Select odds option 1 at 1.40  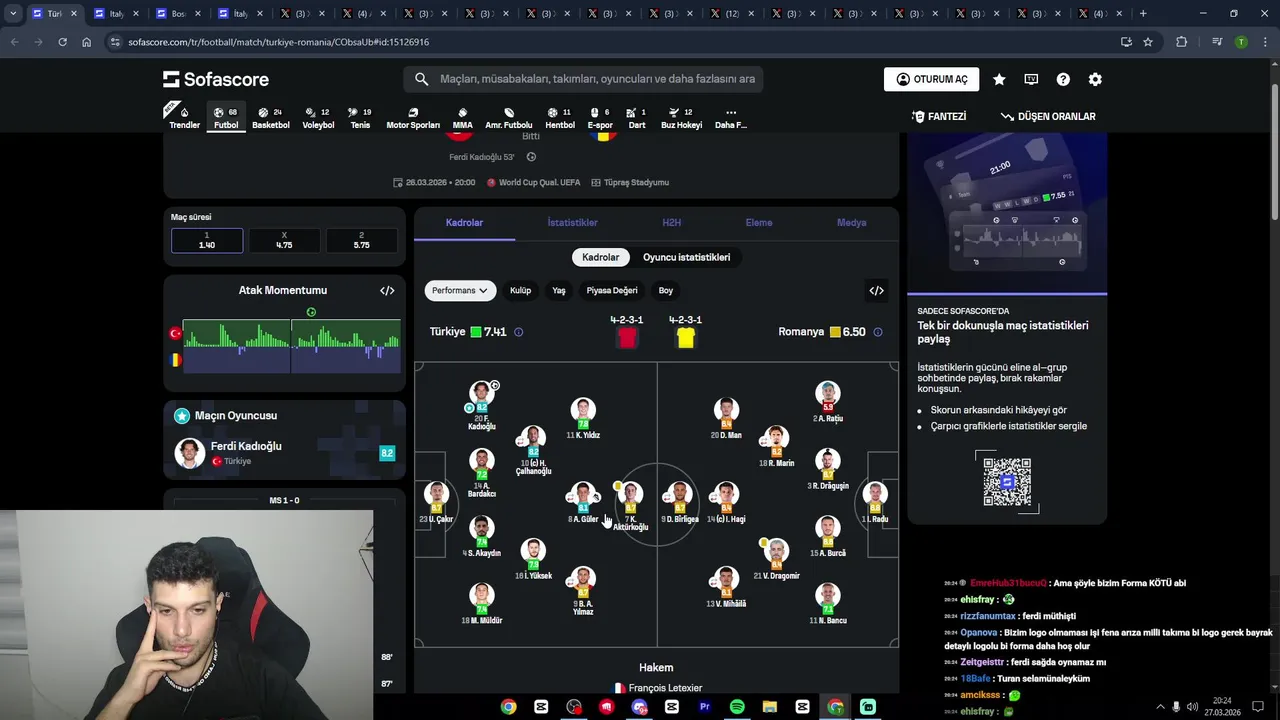click(207, 240)
